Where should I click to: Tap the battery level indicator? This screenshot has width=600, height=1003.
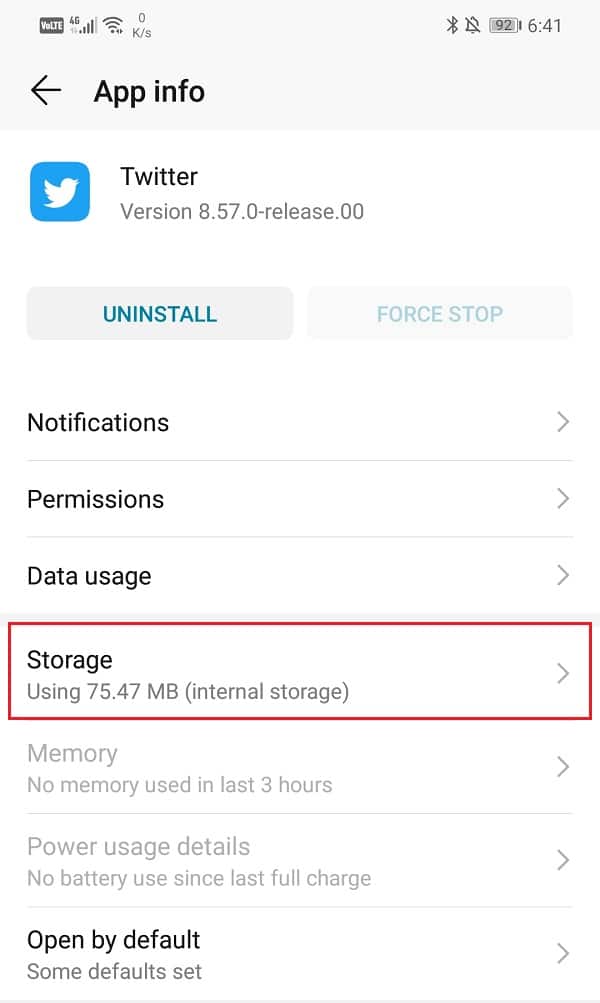tap(503, 26)
